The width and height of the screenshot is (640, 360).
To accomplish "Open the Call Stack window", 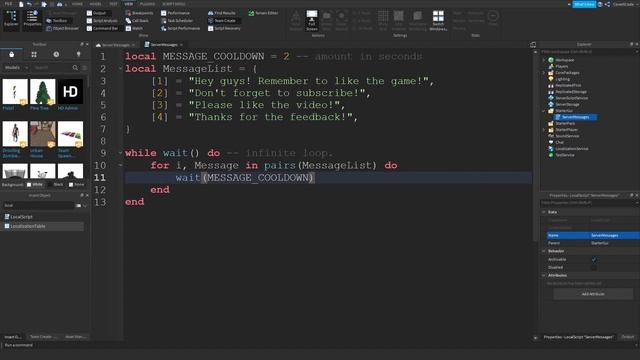I will coord(137,20).
